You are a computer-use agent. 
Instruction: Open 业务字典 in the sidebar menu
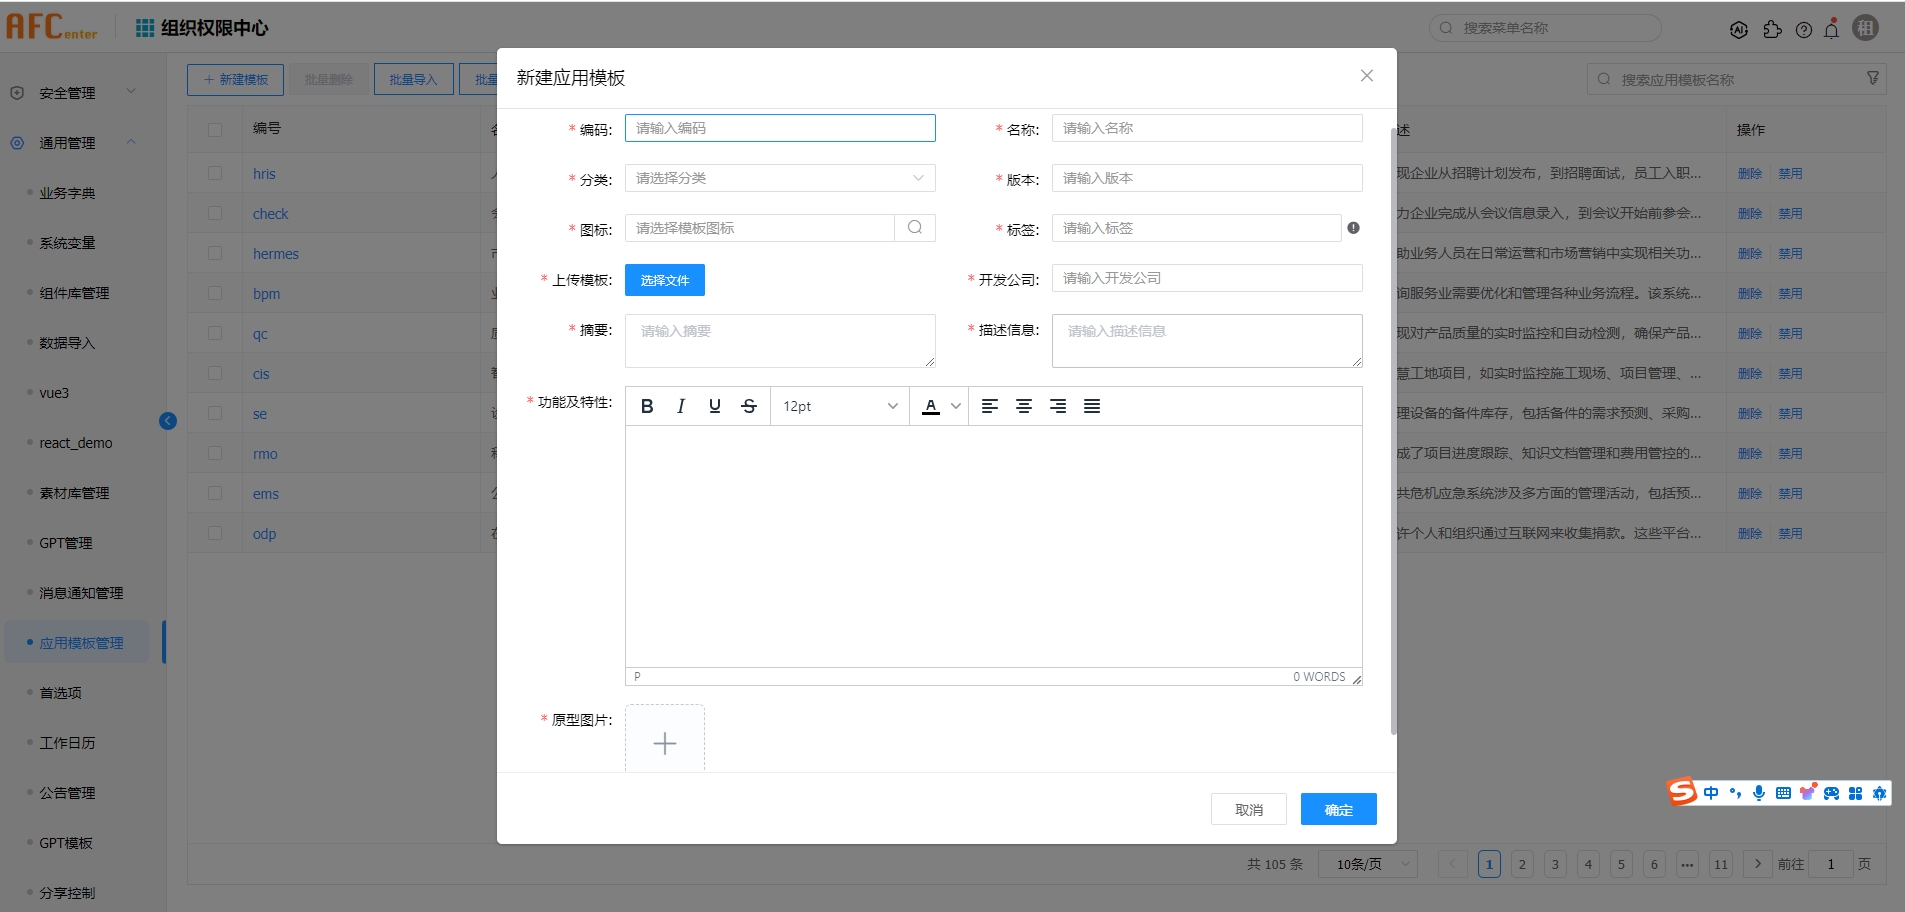[x=68, y=193]
